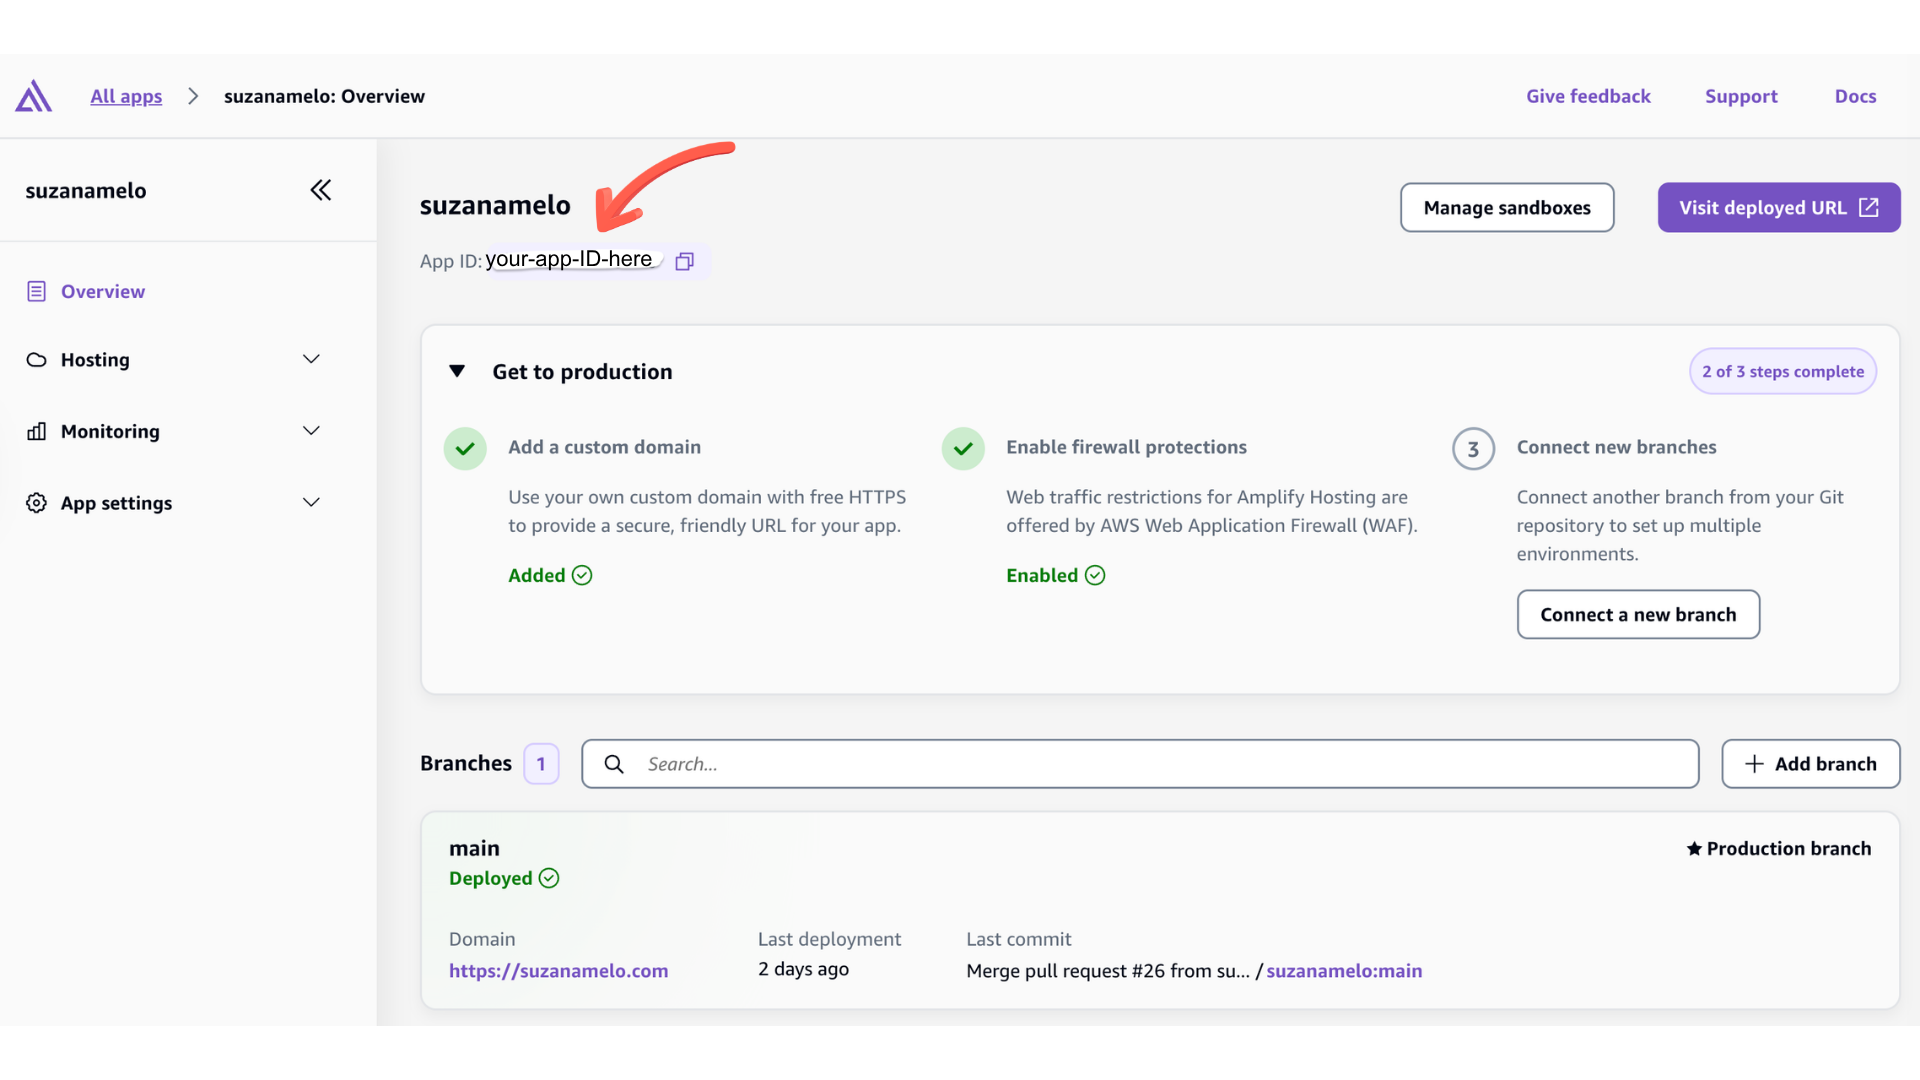Click the Add branch button
Viewport: 1920px width, 1080px height.
[x=1810, y=764]
